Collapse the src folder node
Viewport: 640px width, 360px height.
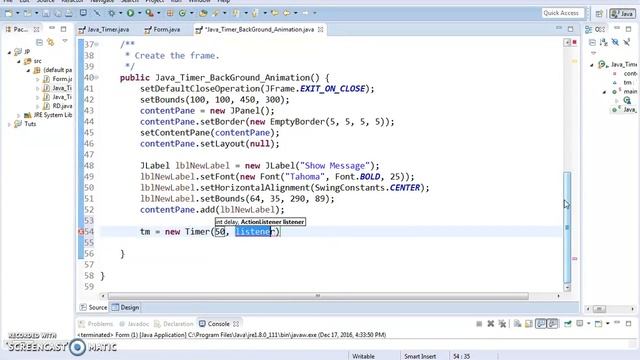click(x=19, y=61)
